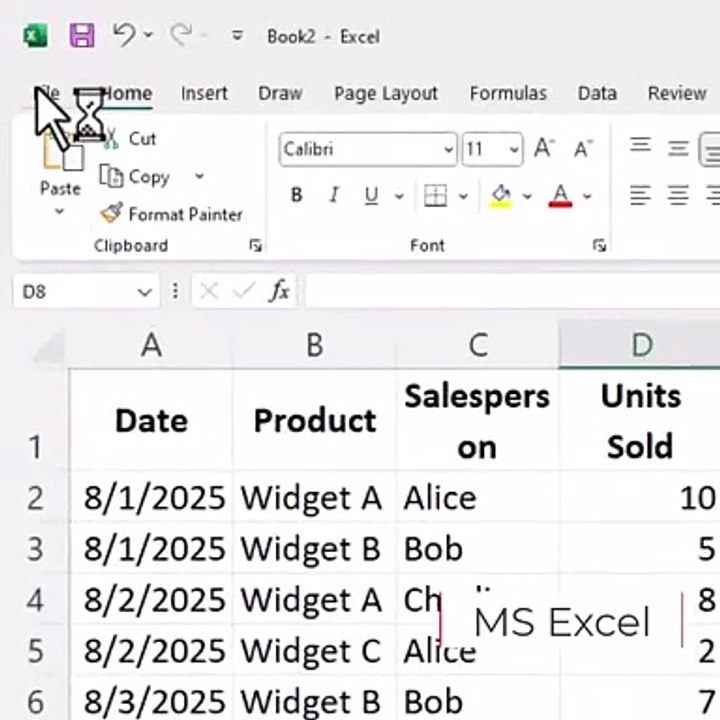The image size is (720, 720).
Task: Open the Home ribbon tab
Action: [x=127, y=94]
